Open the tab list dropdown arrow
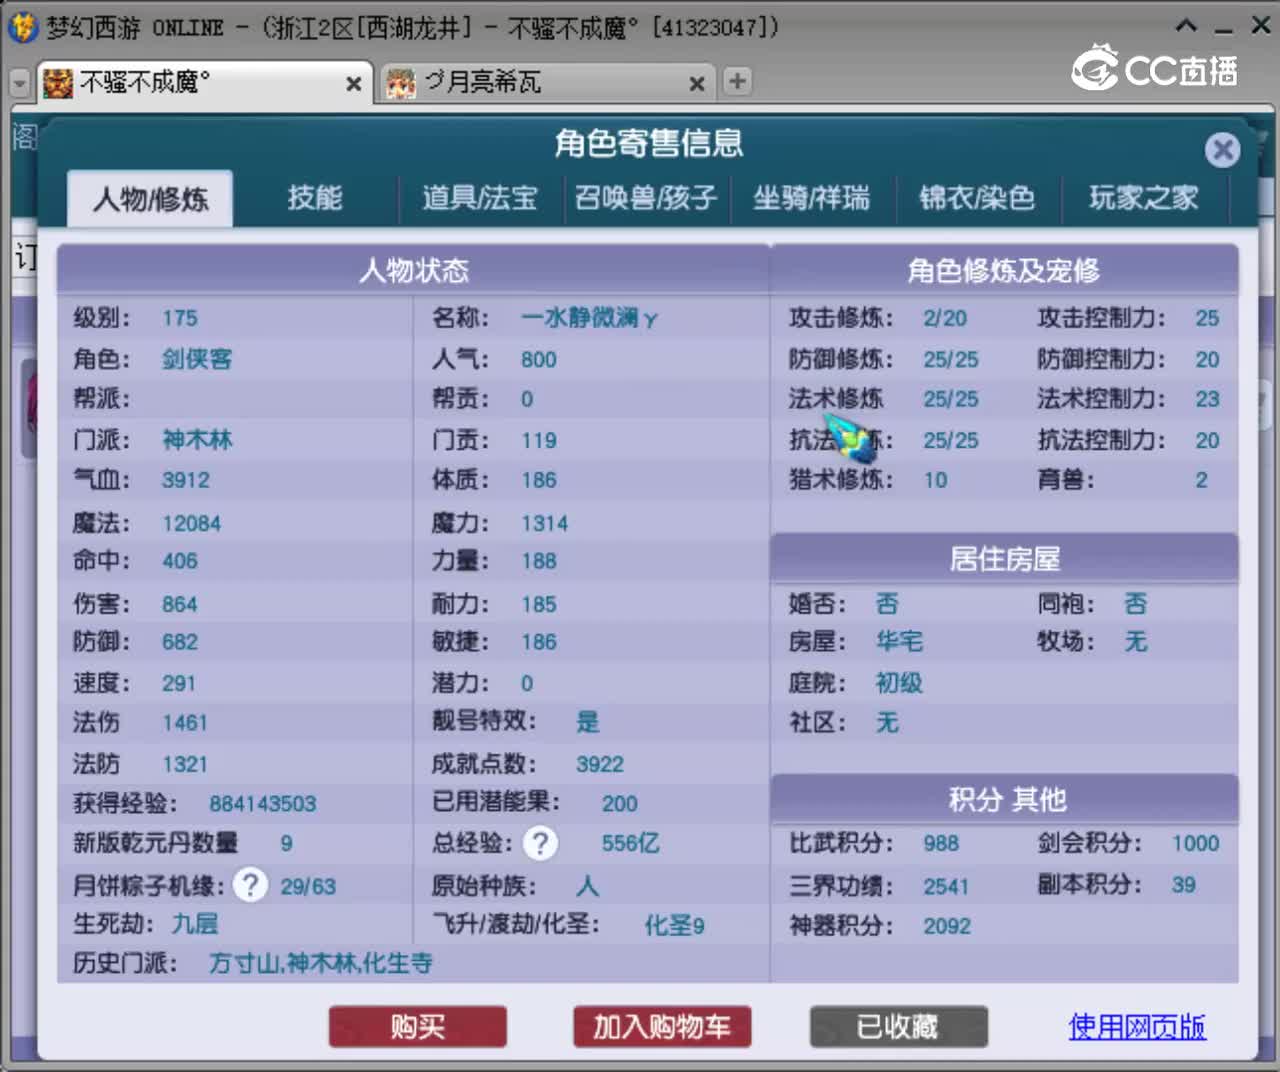Screen dimensions: 1280x1072 [19, 83]
